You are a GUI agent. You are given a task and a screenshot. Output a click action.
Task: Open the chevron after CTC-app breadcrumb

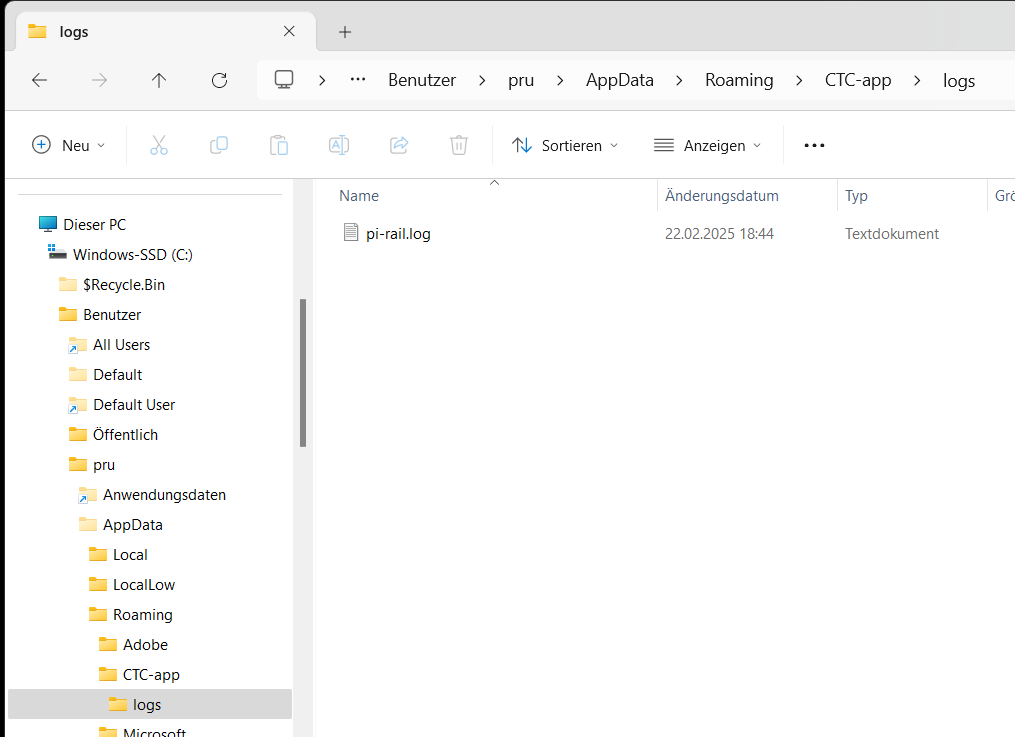(x=917, y=80)
